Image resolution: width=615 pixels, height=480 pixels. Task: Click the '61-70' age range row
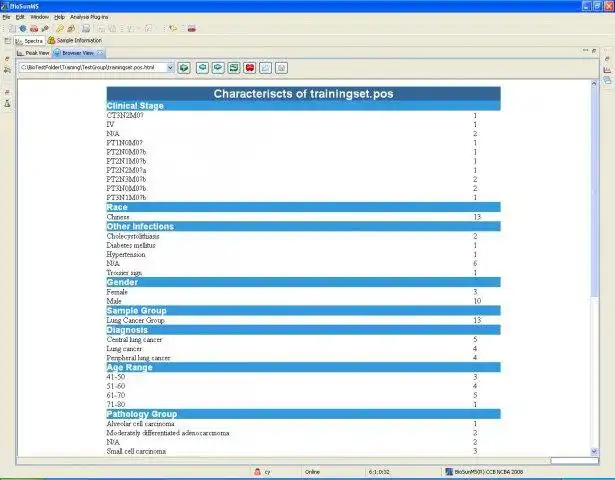click(303, 395)
